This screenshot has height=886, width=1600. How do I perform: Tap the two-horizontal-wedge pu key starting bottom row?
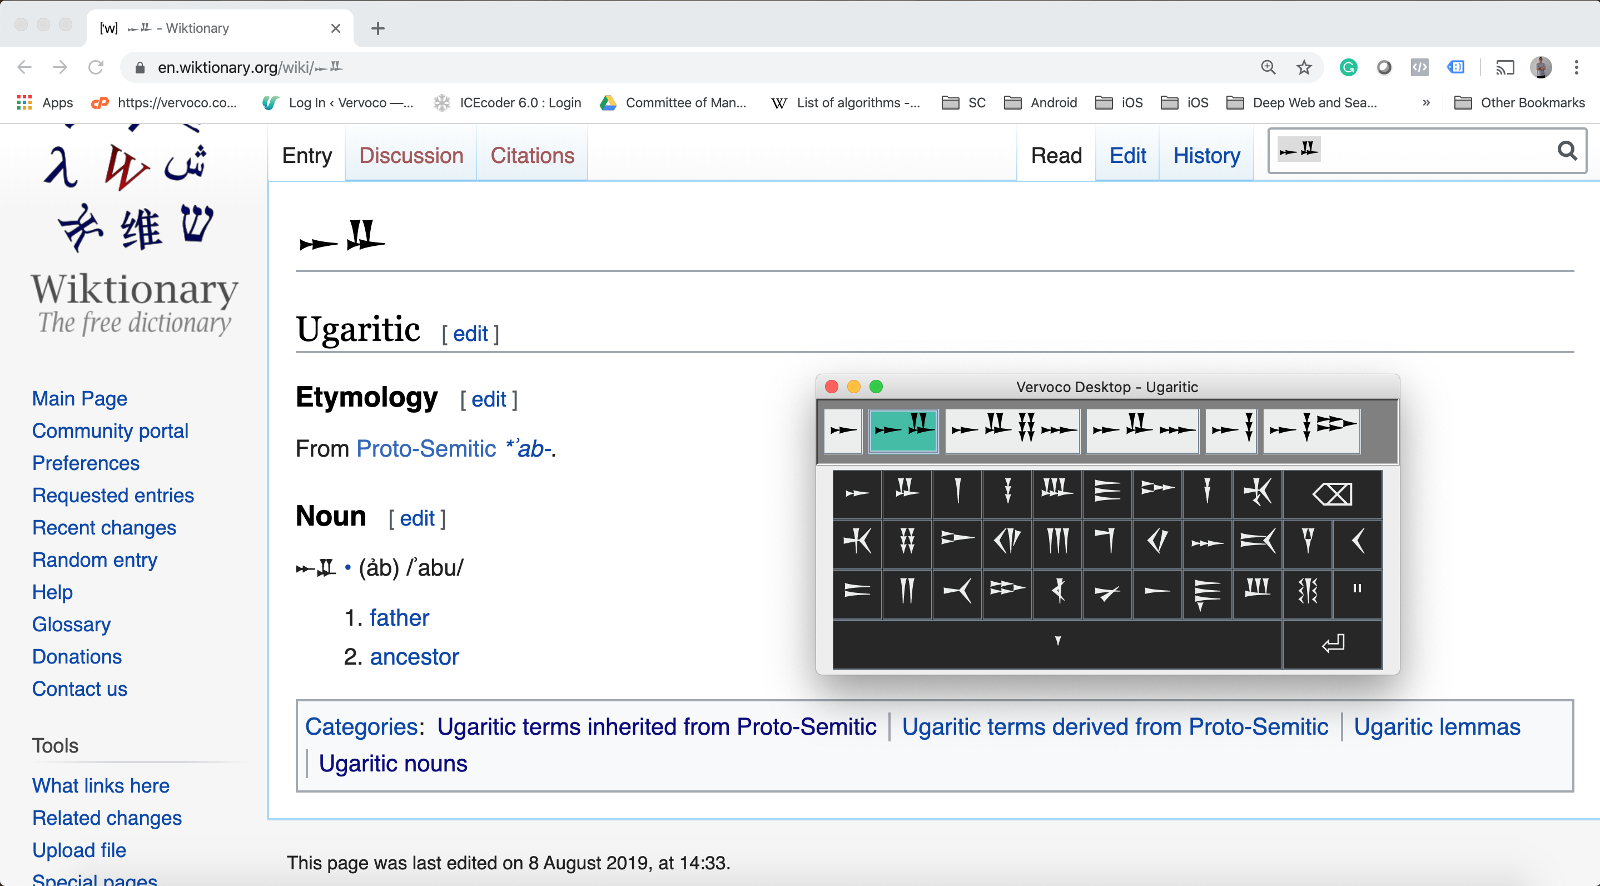tap(857, 594)
